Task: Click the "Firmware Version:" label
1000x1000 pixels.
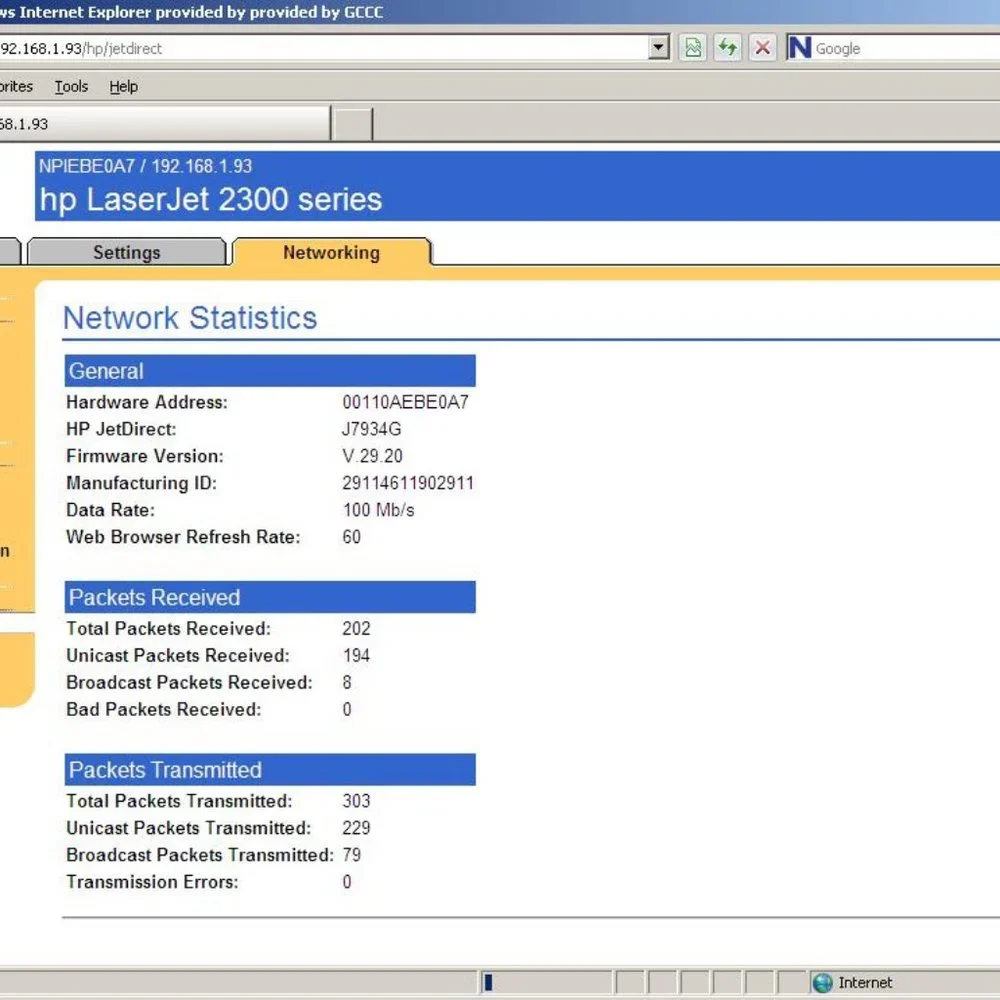Action: 145,455
